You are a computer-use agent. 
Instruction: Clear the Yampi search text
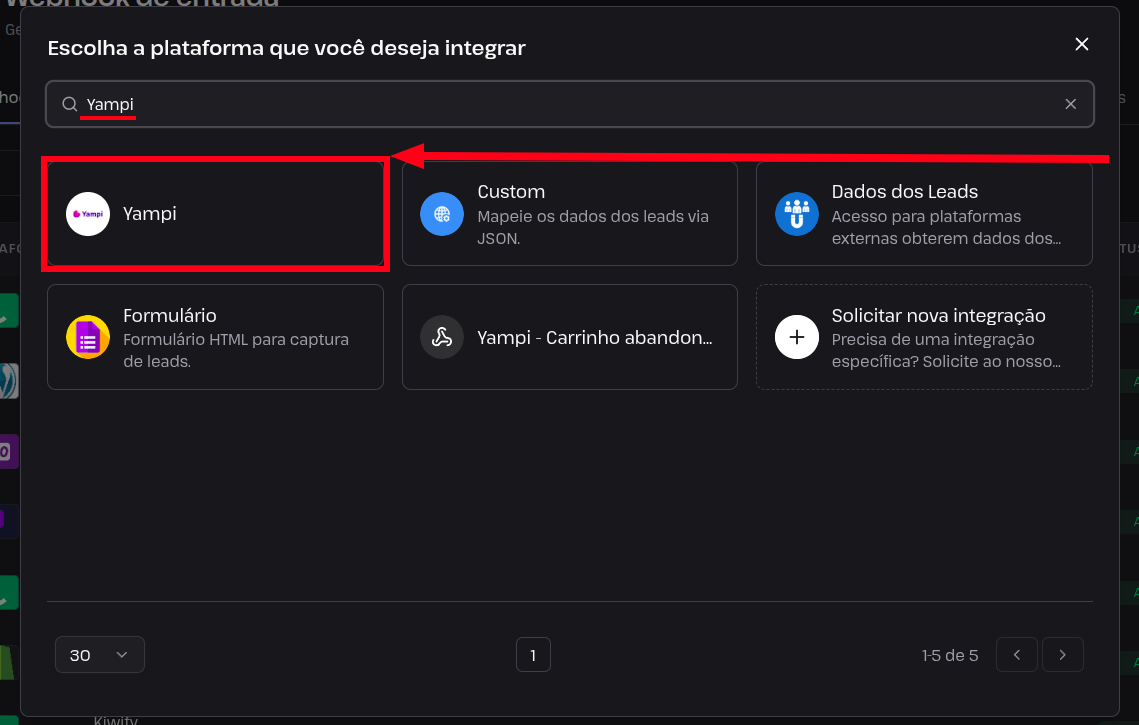pos(1071,104)
